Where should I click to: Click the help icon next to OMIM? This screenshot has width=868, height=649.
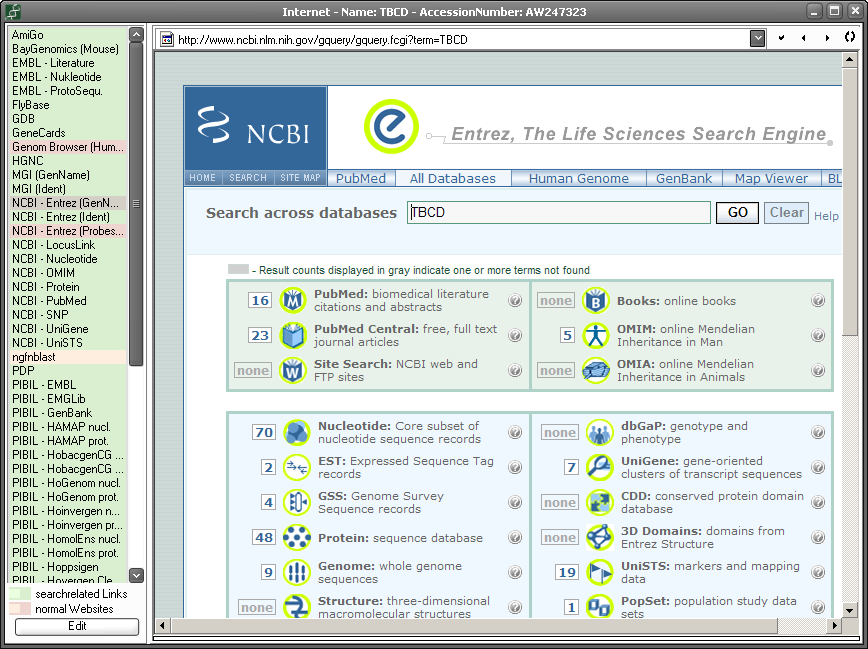click(x=818, y=336)
